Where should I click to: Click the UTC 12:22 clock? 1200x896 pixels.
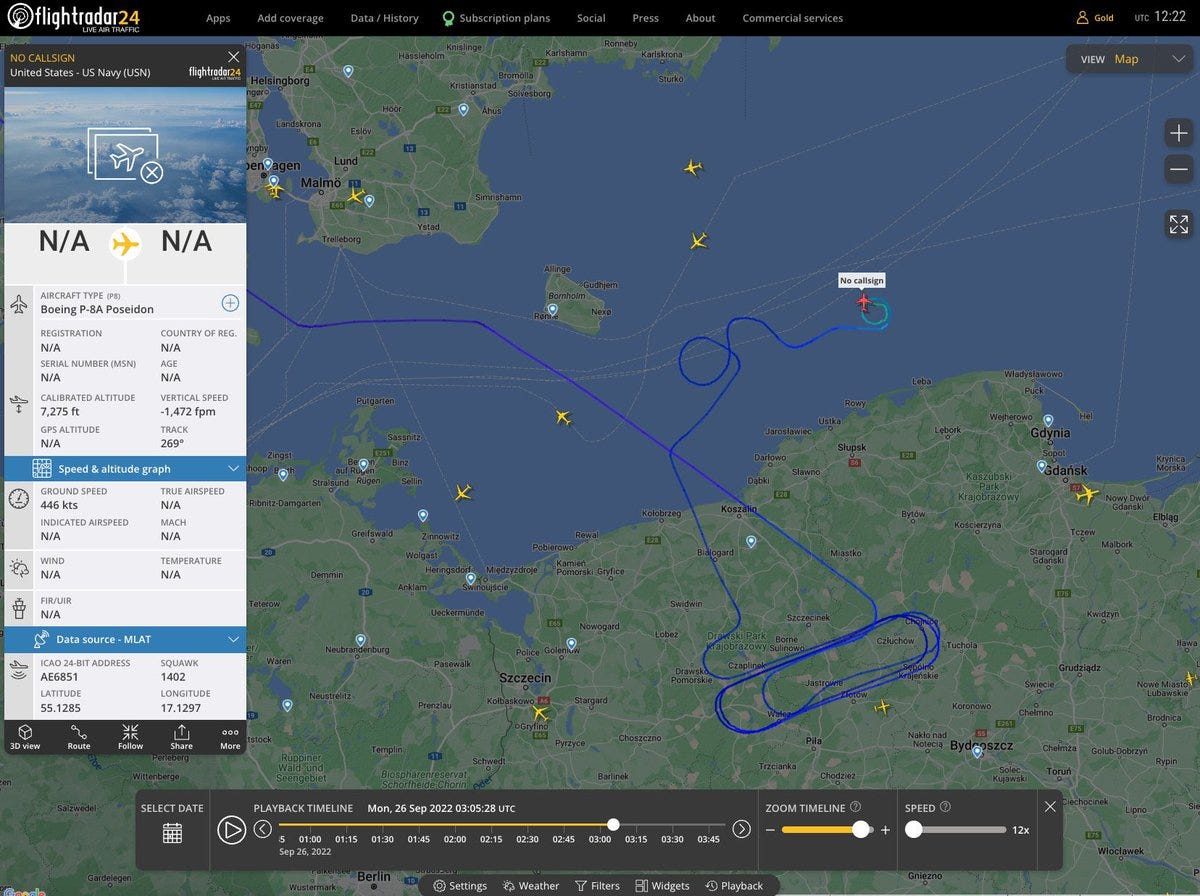(1160, 17)
